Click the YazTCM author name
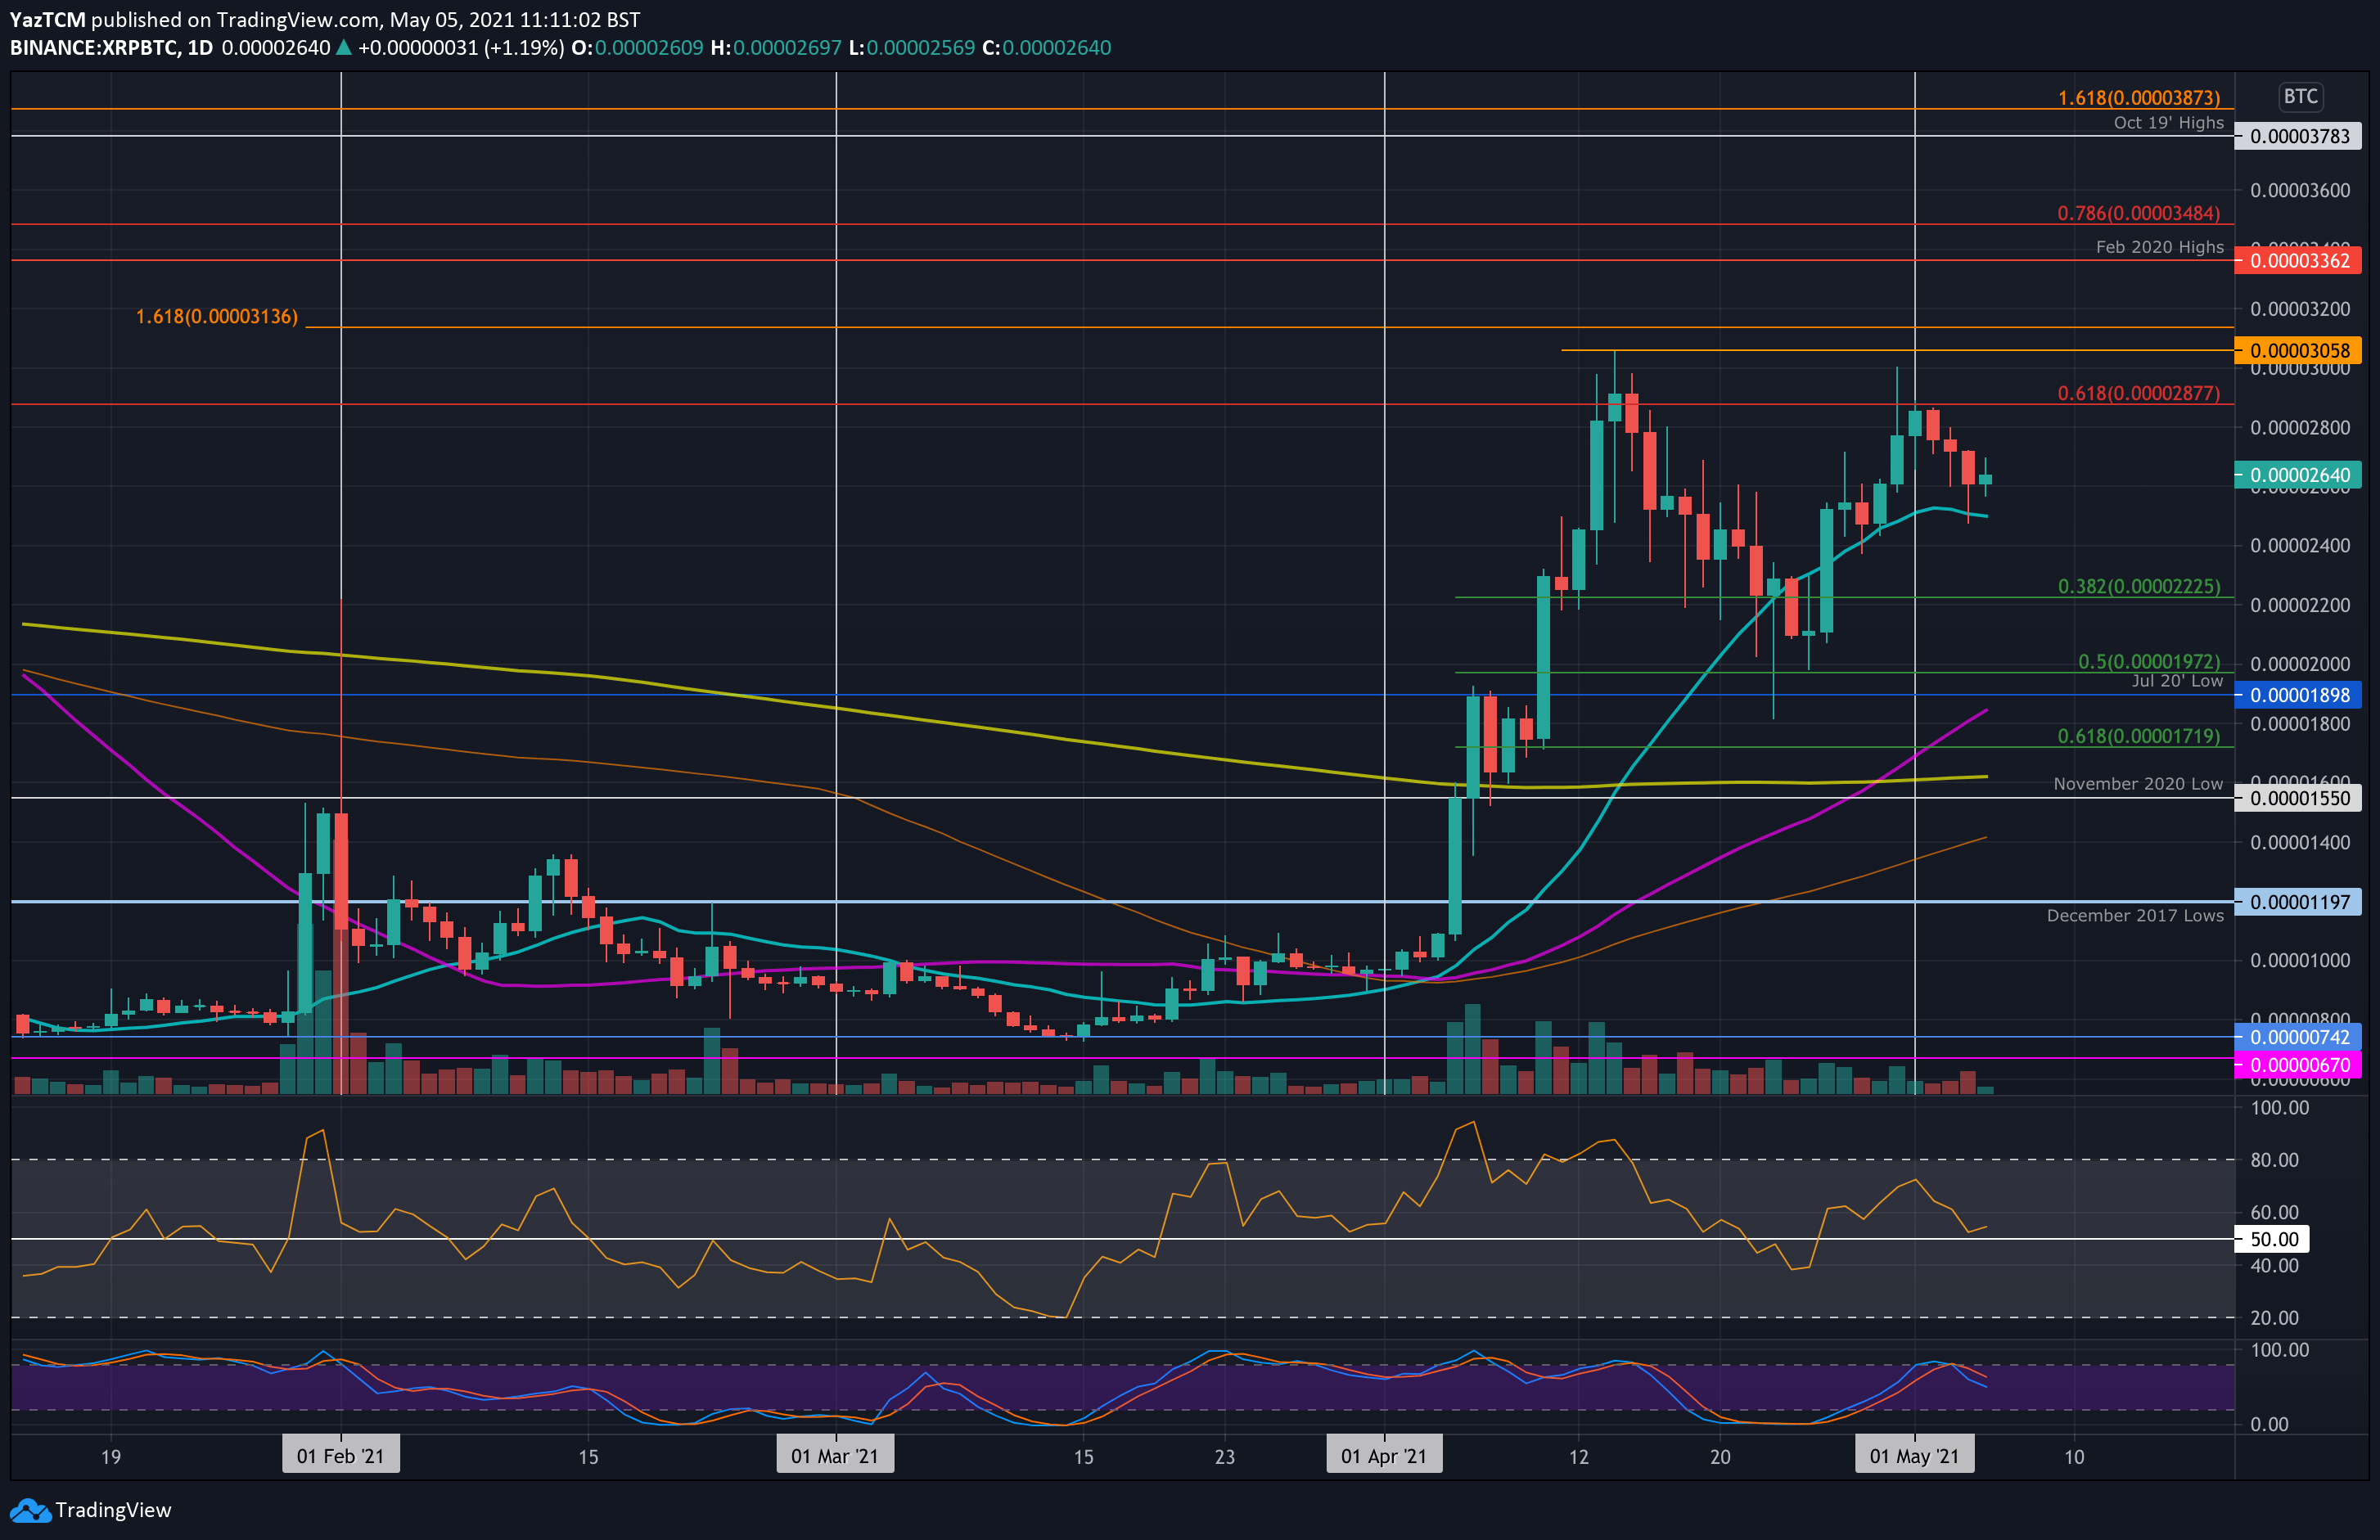 48,20
